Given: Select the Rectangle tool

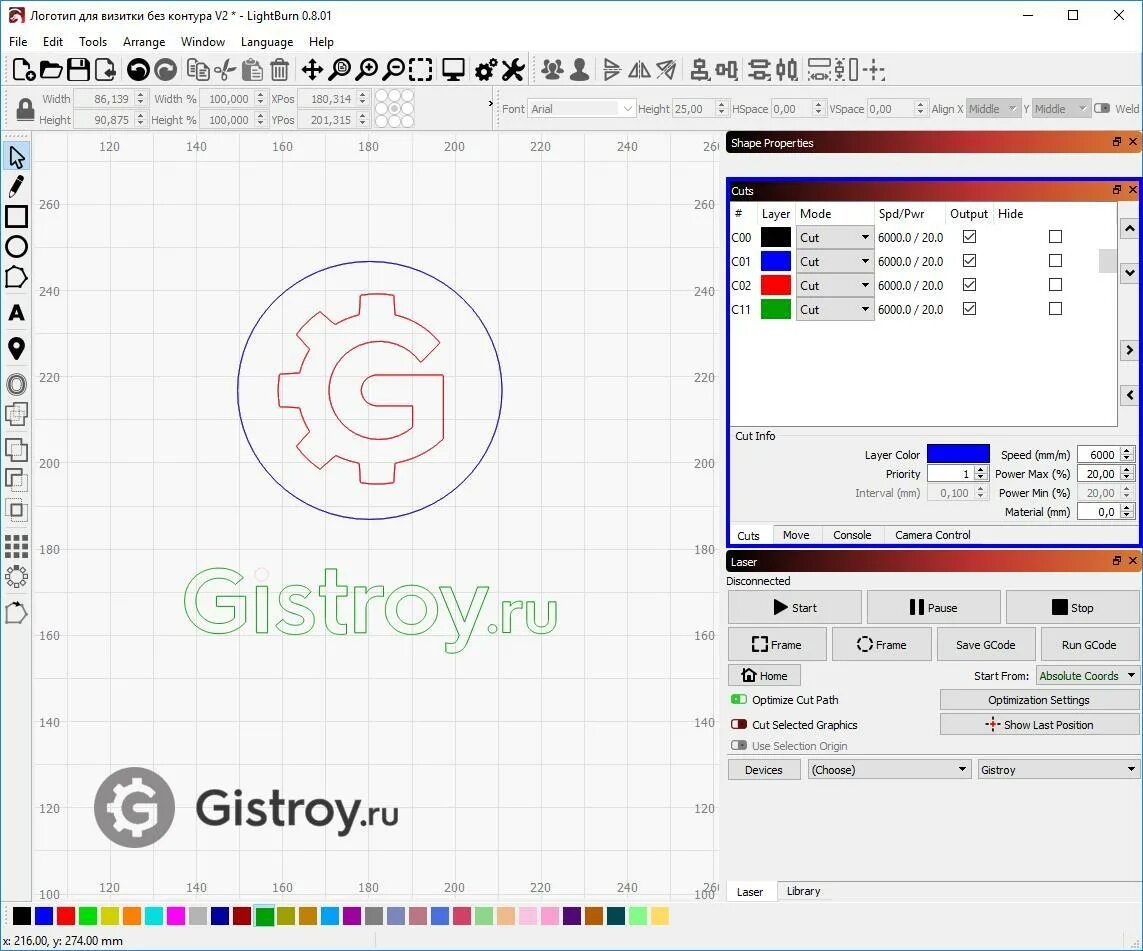Looking at the screenshot, I should [16, 216].
